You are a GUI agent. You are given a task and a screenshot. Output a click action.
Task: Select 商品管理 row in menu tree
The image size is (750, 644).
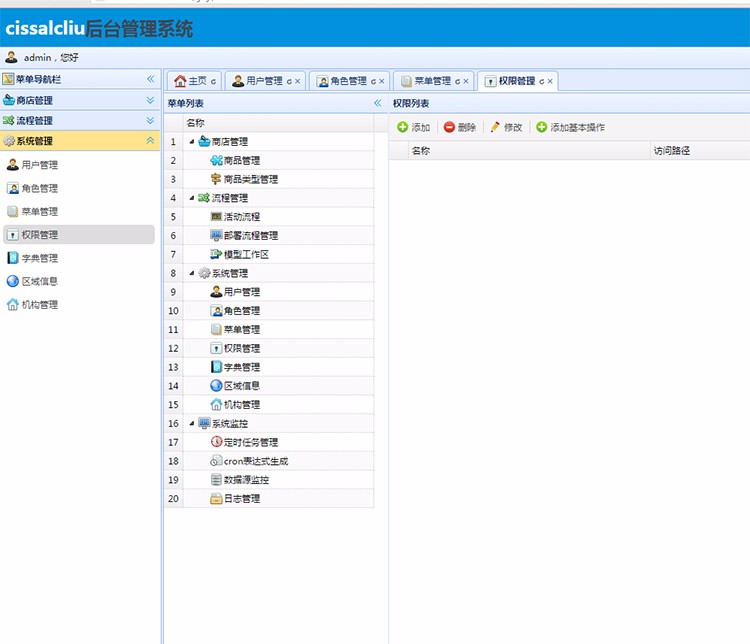coord(269,161)
